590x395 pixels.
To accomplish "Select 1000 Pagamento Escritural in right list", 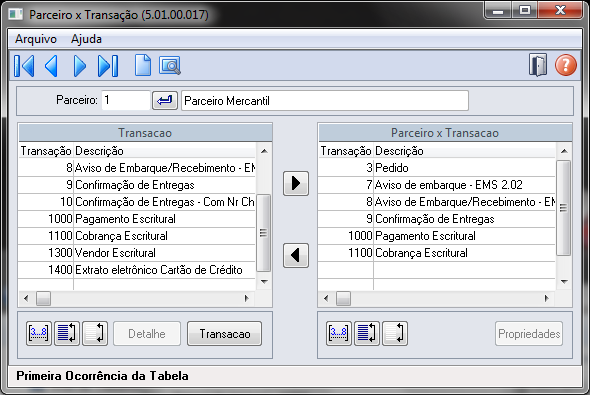I will [437, 236].
